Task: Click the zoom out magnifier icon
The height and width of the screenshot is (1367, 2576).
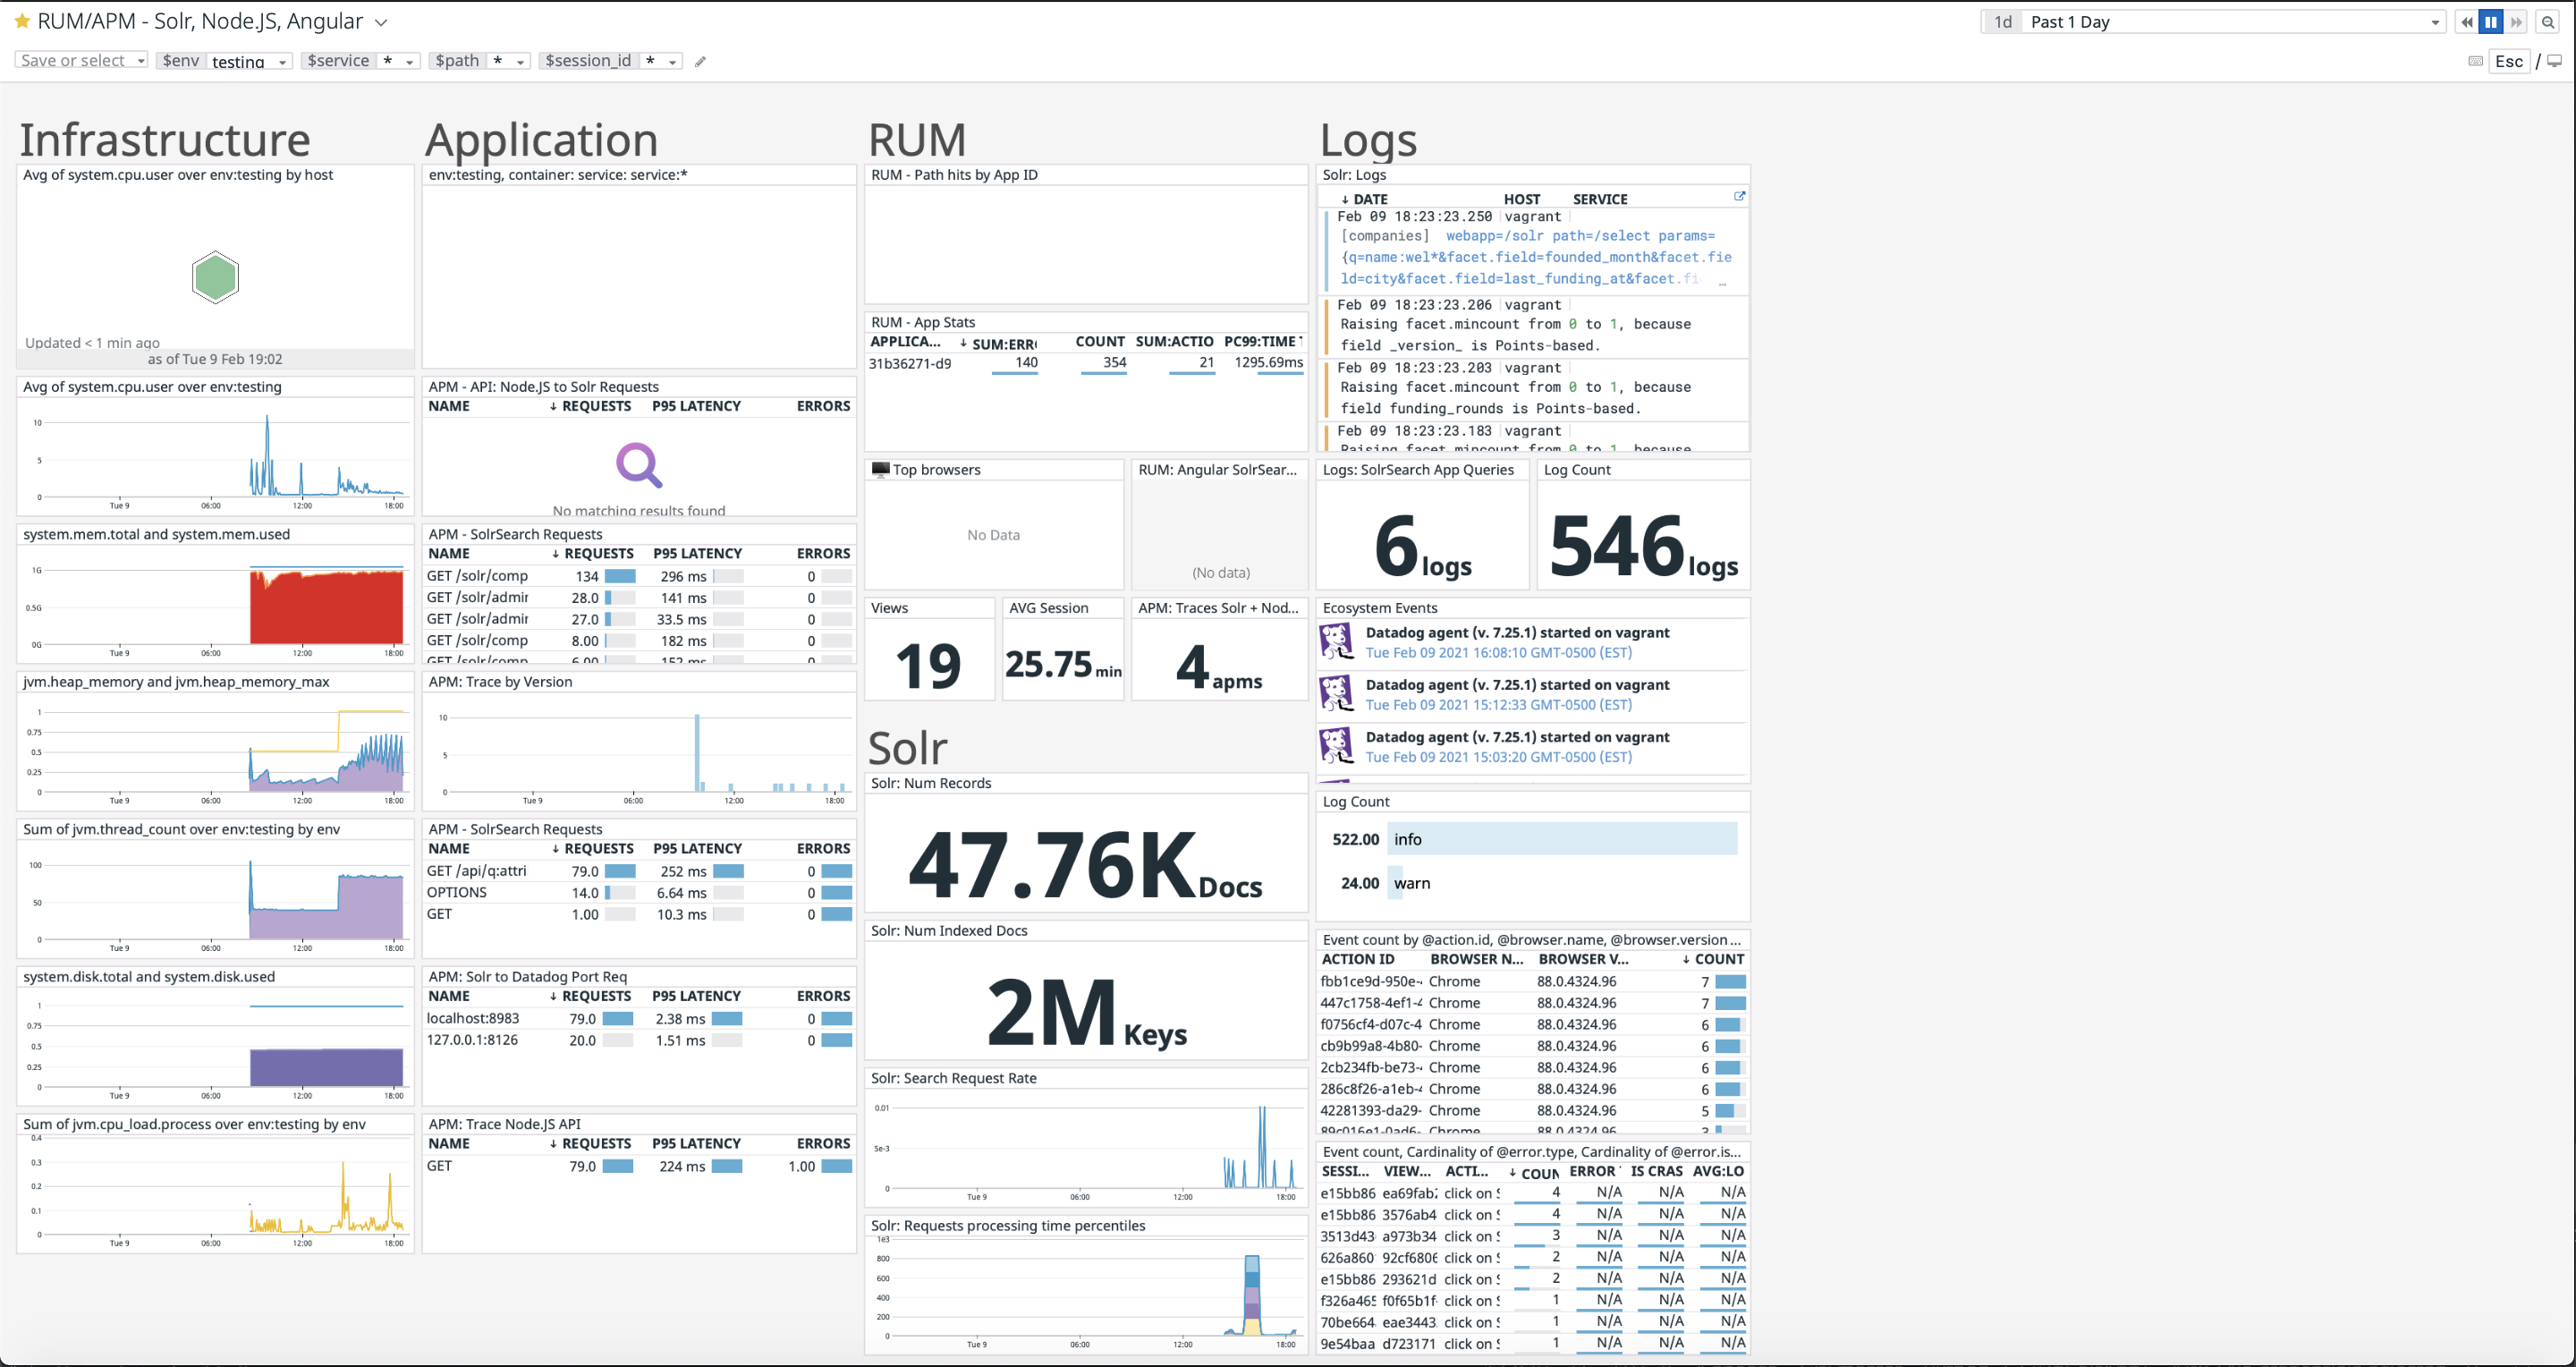Action: coord(2548,22)
